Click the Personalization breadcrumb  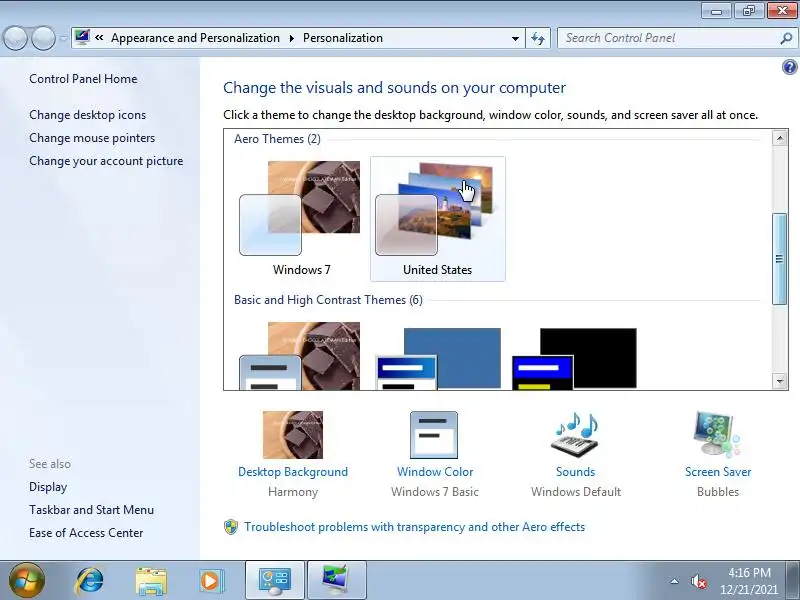point(343,38)
